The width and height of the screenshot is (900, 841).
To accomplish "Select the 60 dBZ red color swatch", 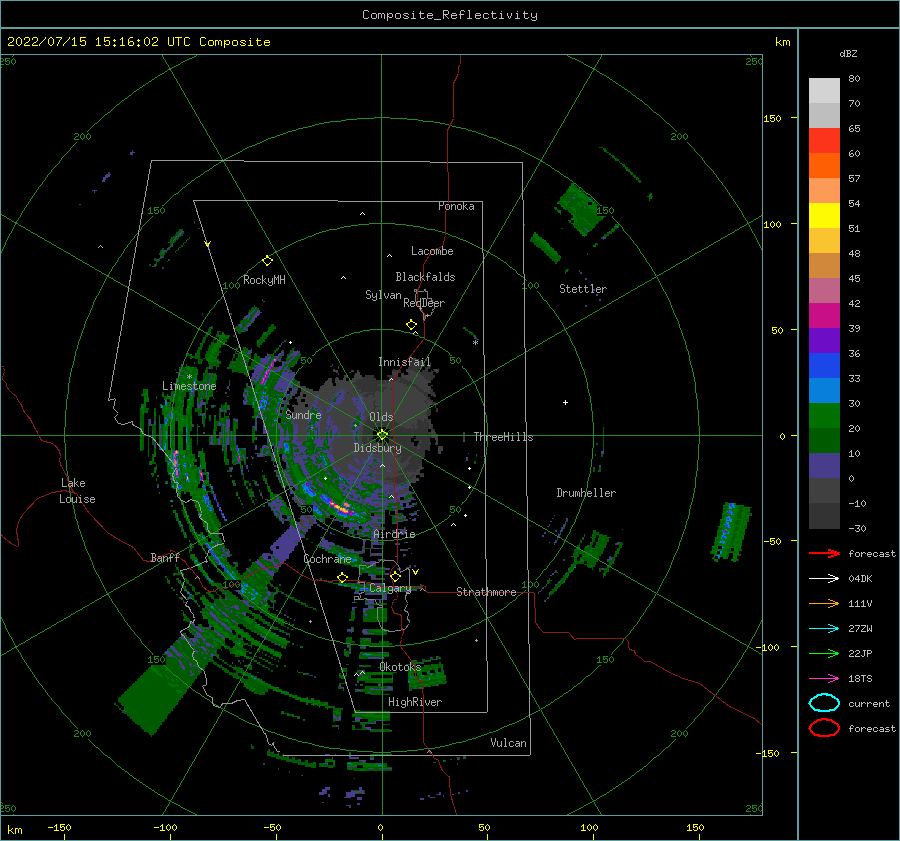I will click(824, 141).
